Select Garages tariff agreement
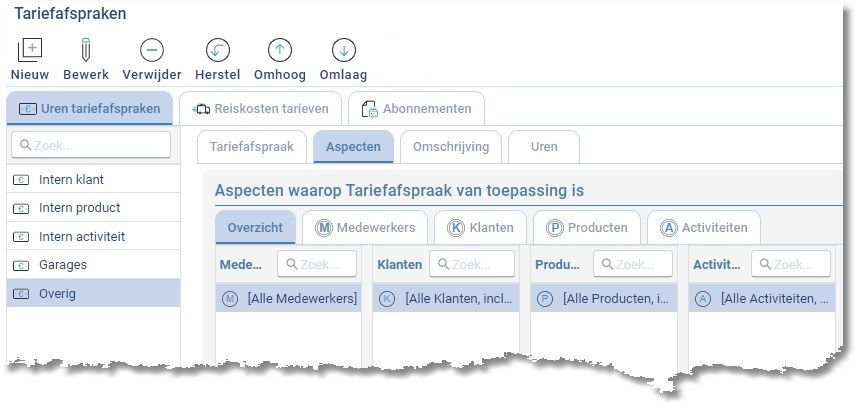Viewport: 857px width, 407px height. click(x=63, y=265)
